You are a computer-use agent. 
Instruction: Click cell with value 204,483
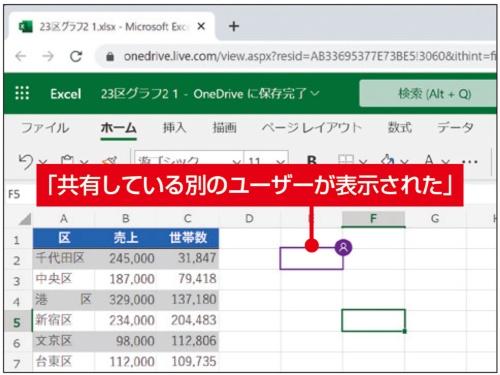pyautogui.click(x=188, y=321)
